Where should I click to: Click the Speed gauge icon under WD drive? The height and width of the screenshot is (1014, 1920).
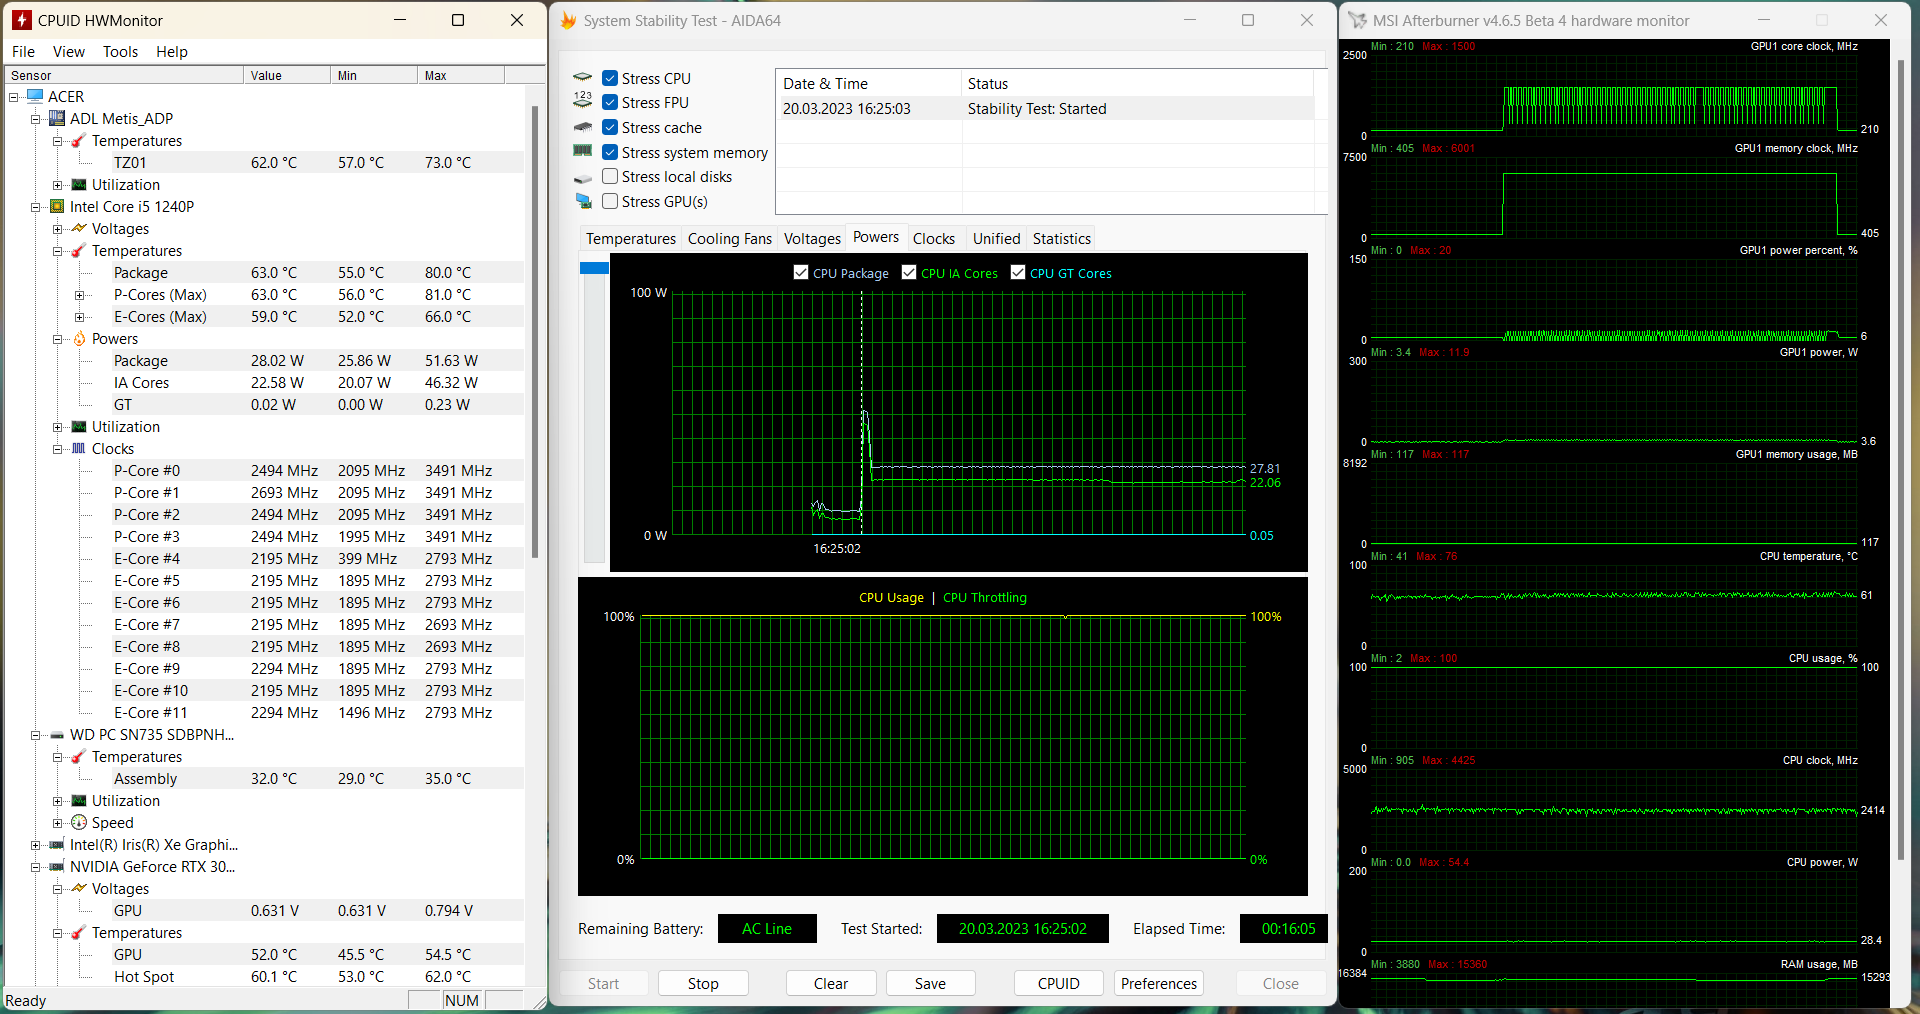pyautogui.click(x=79, y=823)
